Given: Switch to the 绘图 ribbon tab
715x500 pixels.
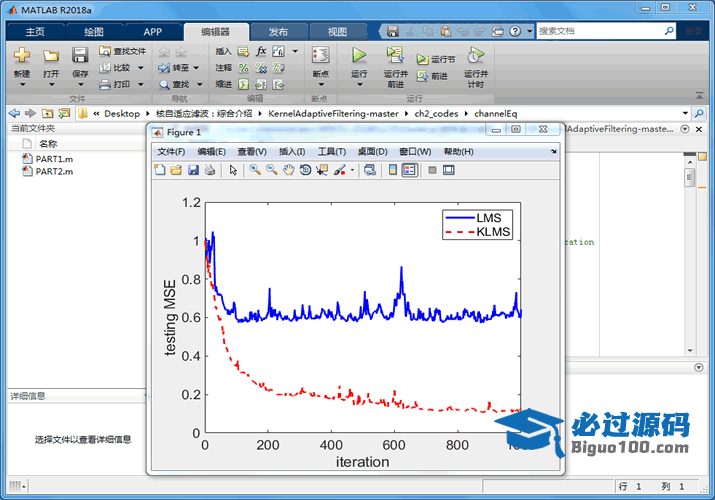Looking at the screenshot, I should point(93,31).
